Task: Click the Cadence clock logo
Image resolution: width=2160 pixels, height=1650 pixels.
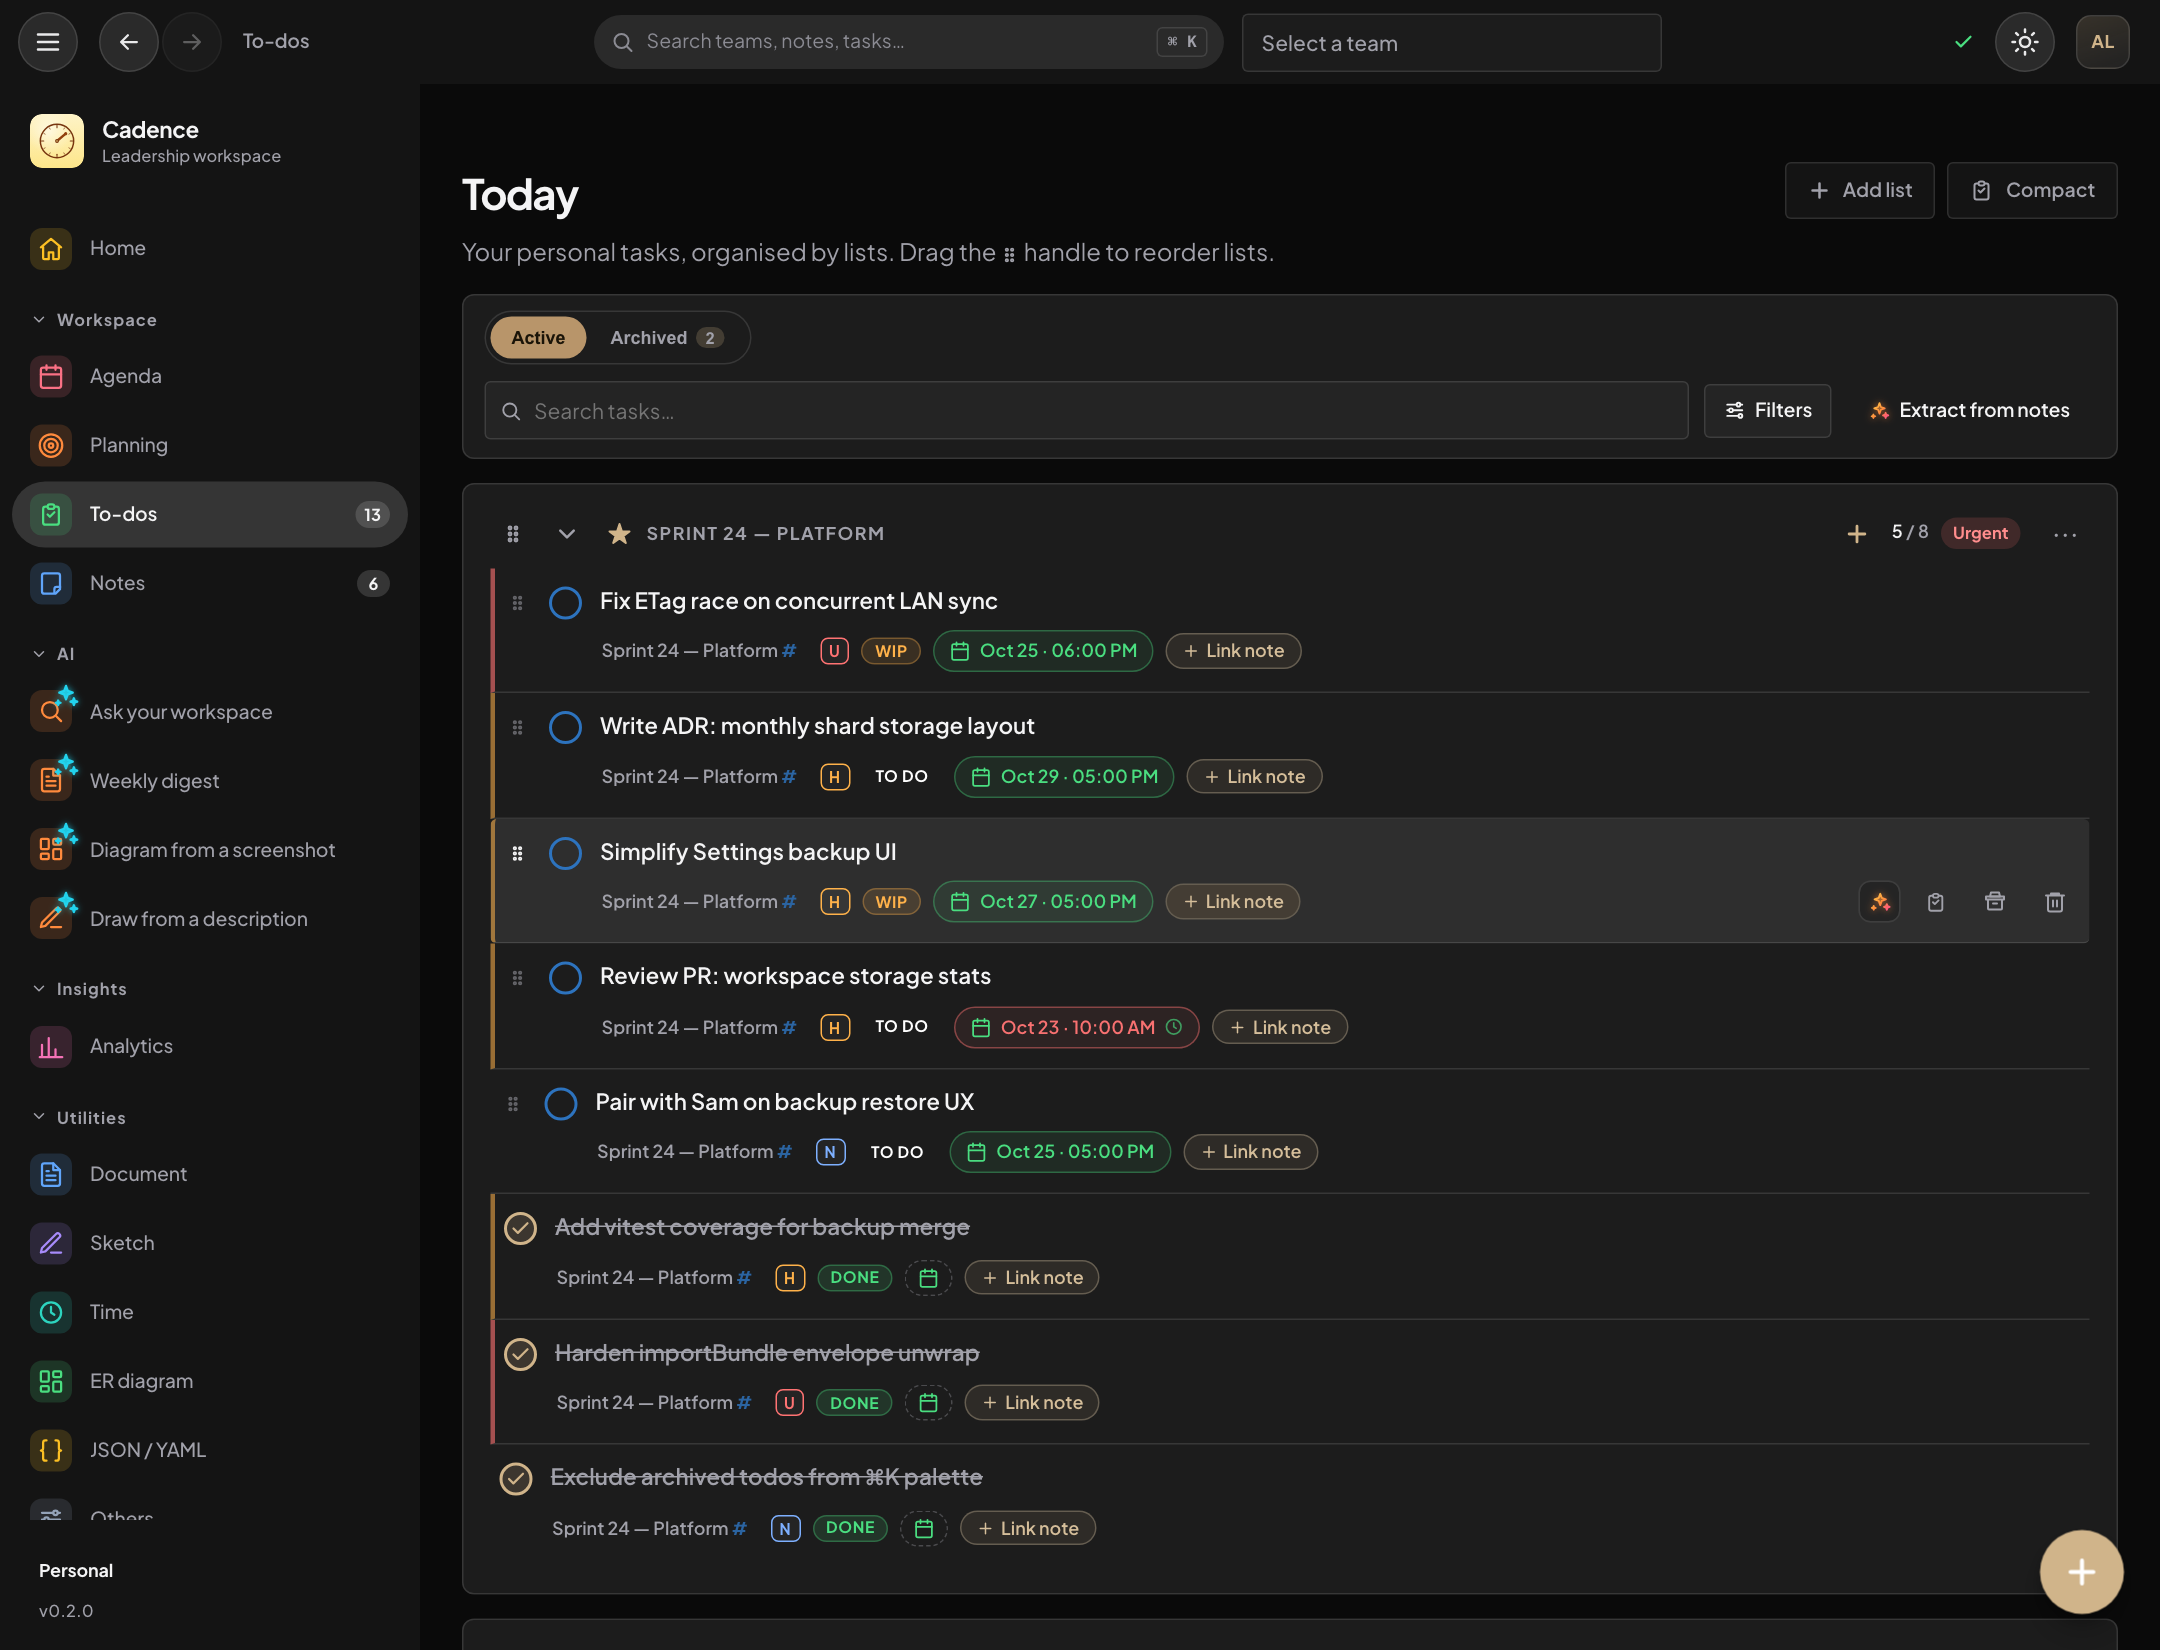Action: (57, 141)
